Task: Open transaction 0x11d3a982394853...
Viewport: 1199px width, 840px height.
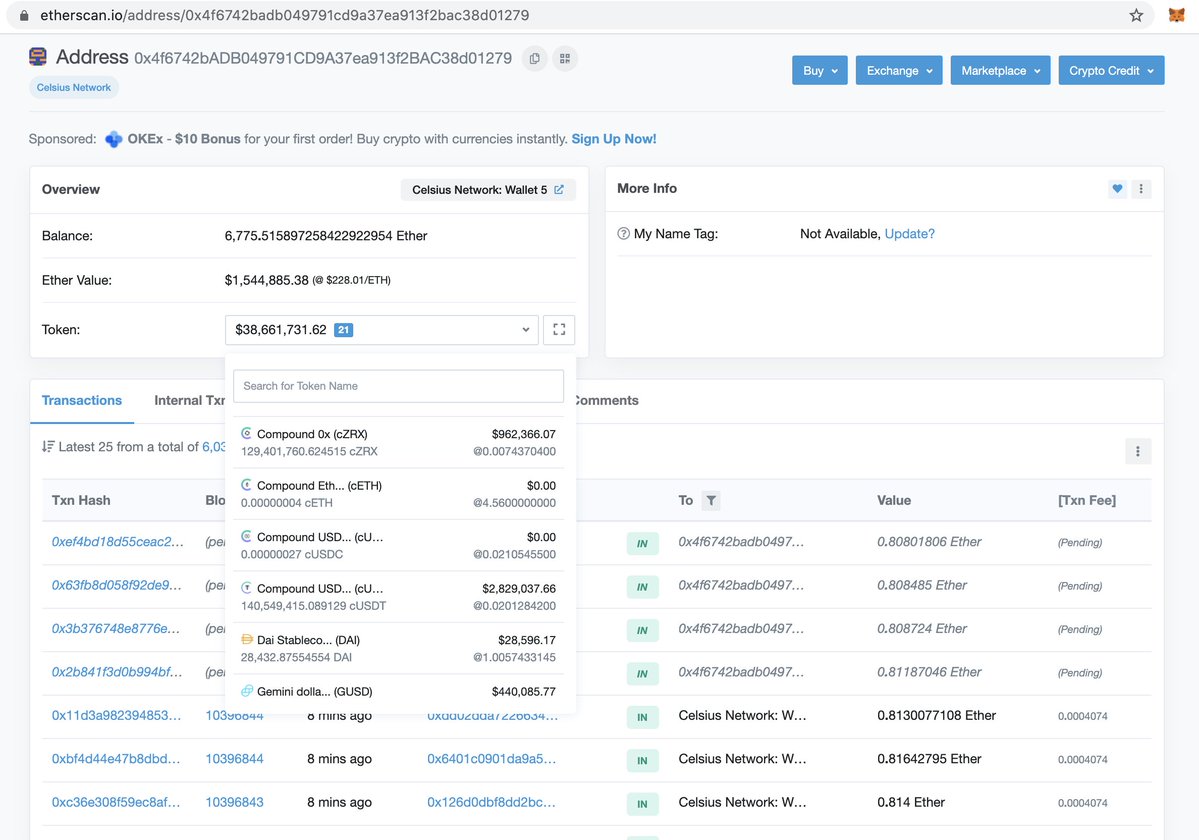Action: [116, 716]
